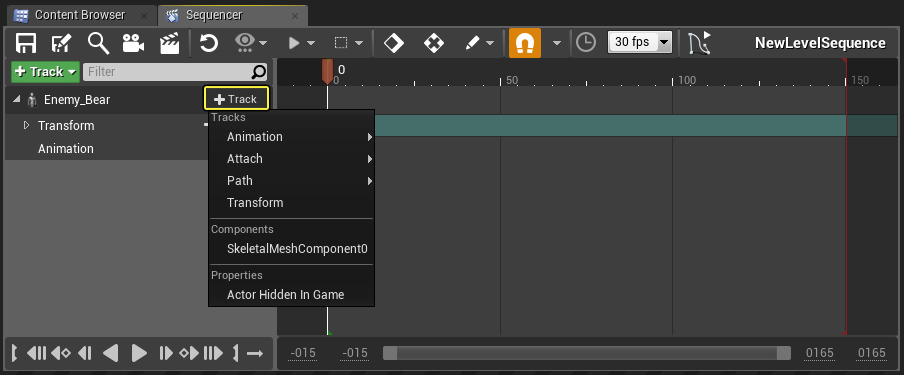Screen dimensions: 904x375
Task: Click the timeline ruler at 100
Action: (x=687, y=80)
